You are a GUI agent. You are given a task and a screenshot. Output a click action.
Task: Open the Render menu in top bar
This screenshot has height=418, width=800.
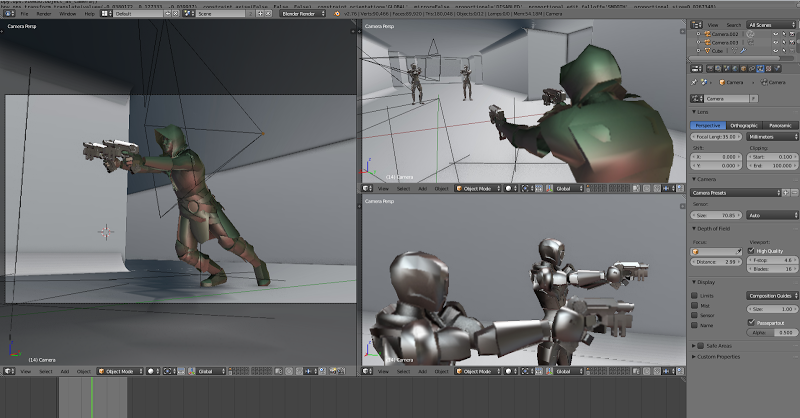(44, 15)
